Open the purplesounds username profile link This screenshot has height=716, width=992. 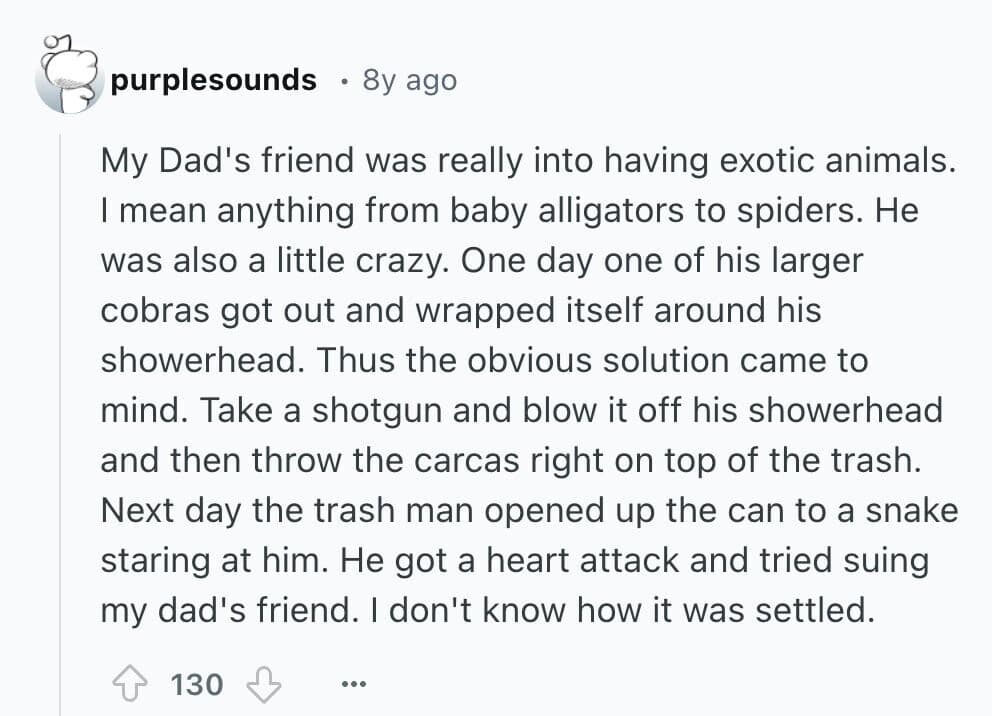[213, 80]
